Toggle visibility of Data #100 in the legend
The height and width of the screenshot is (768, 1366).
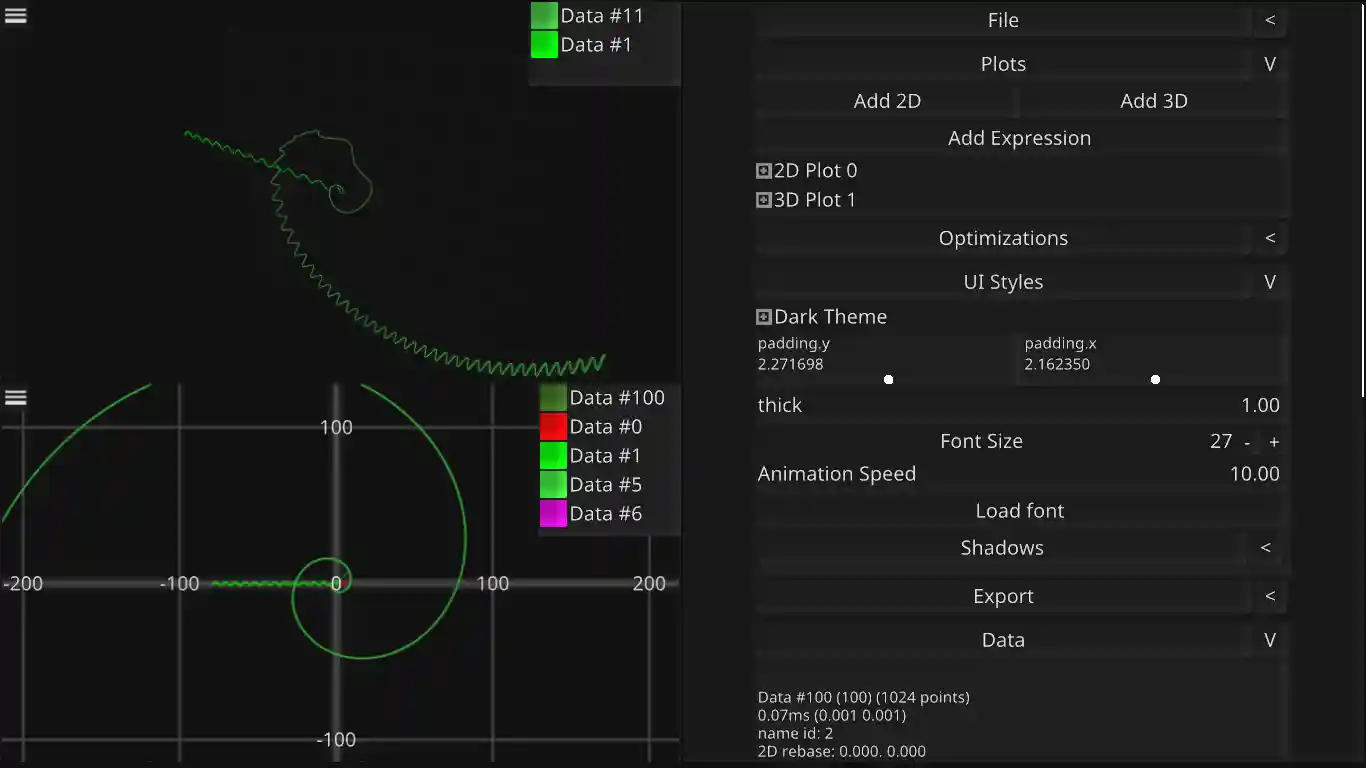551,397
